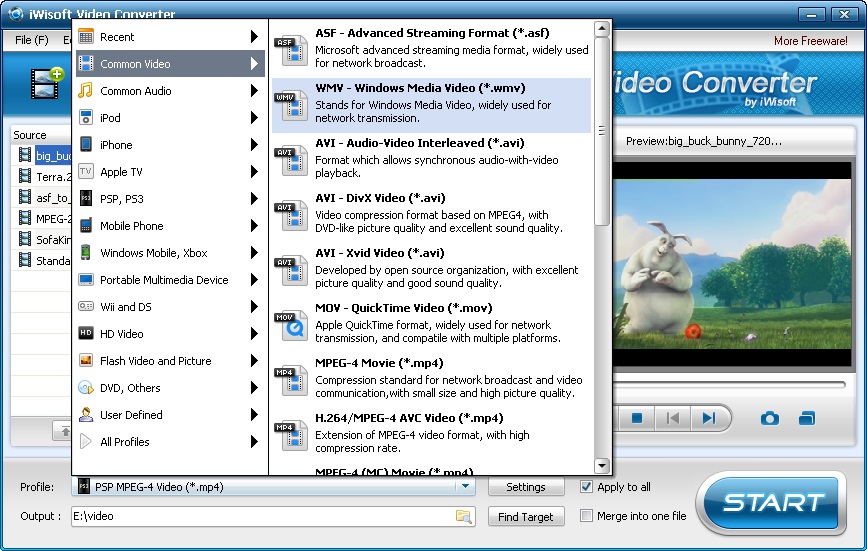
Task: Expand the All Profiles submenu arrow
Action: [x=255, y=442]
